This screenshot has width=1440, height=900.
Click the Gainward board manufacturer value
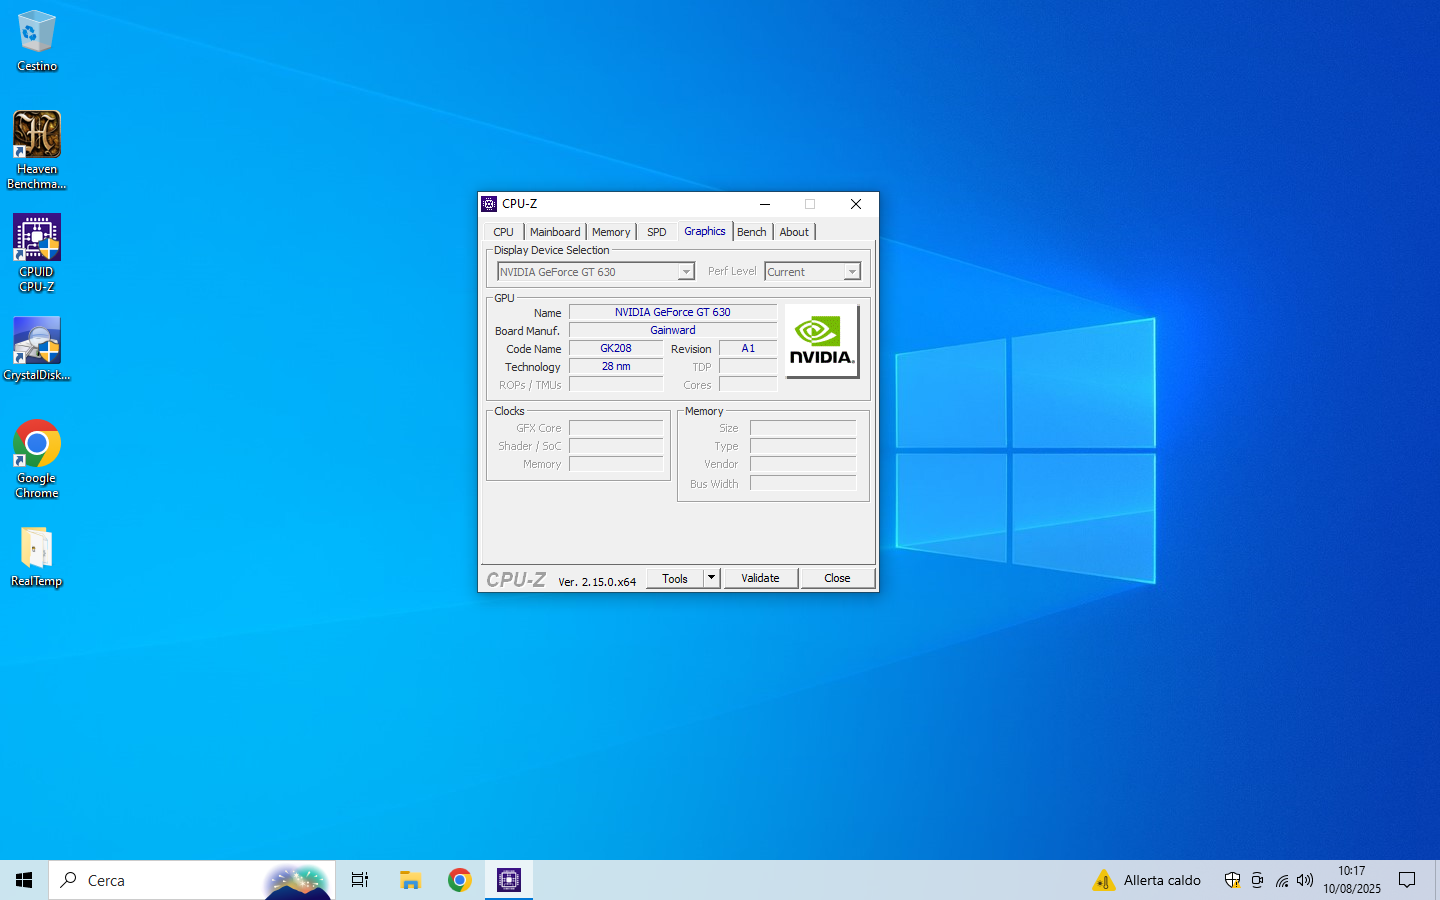click(673, 330)
